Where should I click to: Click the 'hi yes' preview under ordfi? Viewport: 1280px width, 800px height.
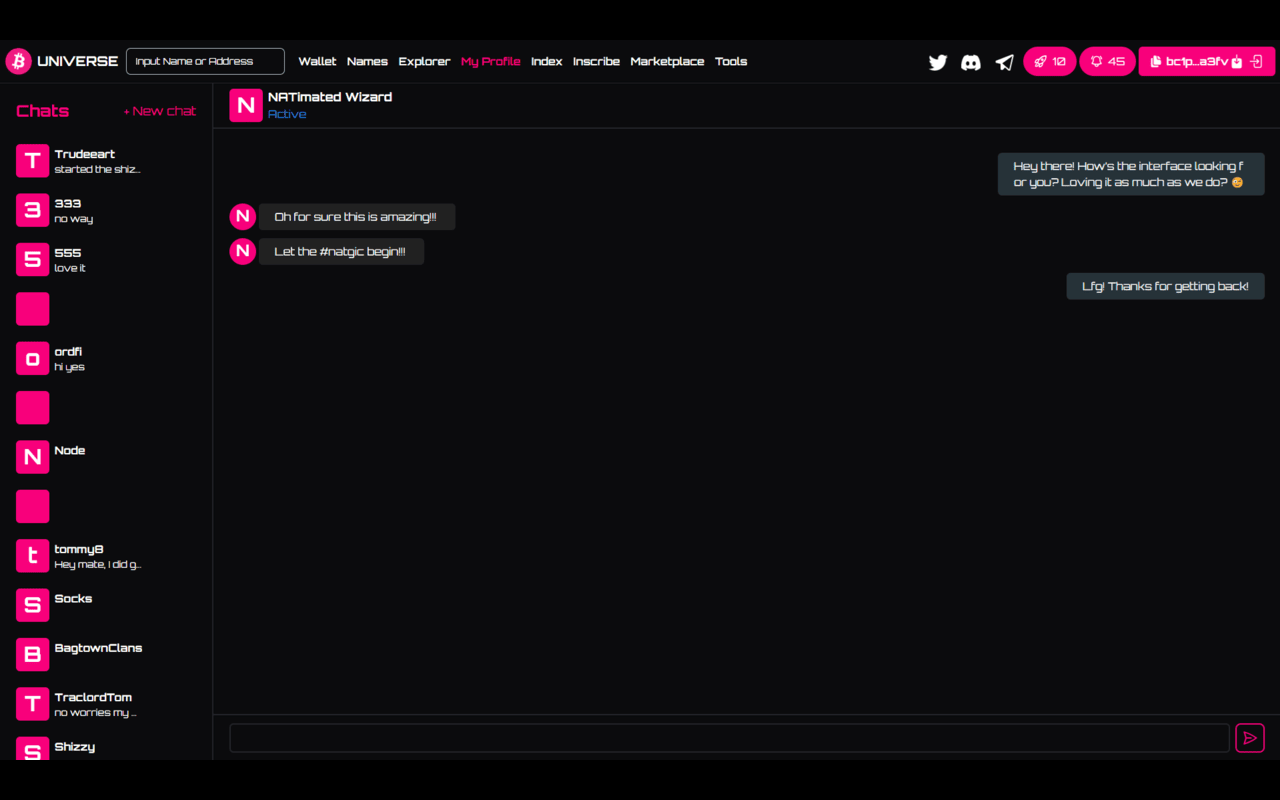[x=70, y=367]
